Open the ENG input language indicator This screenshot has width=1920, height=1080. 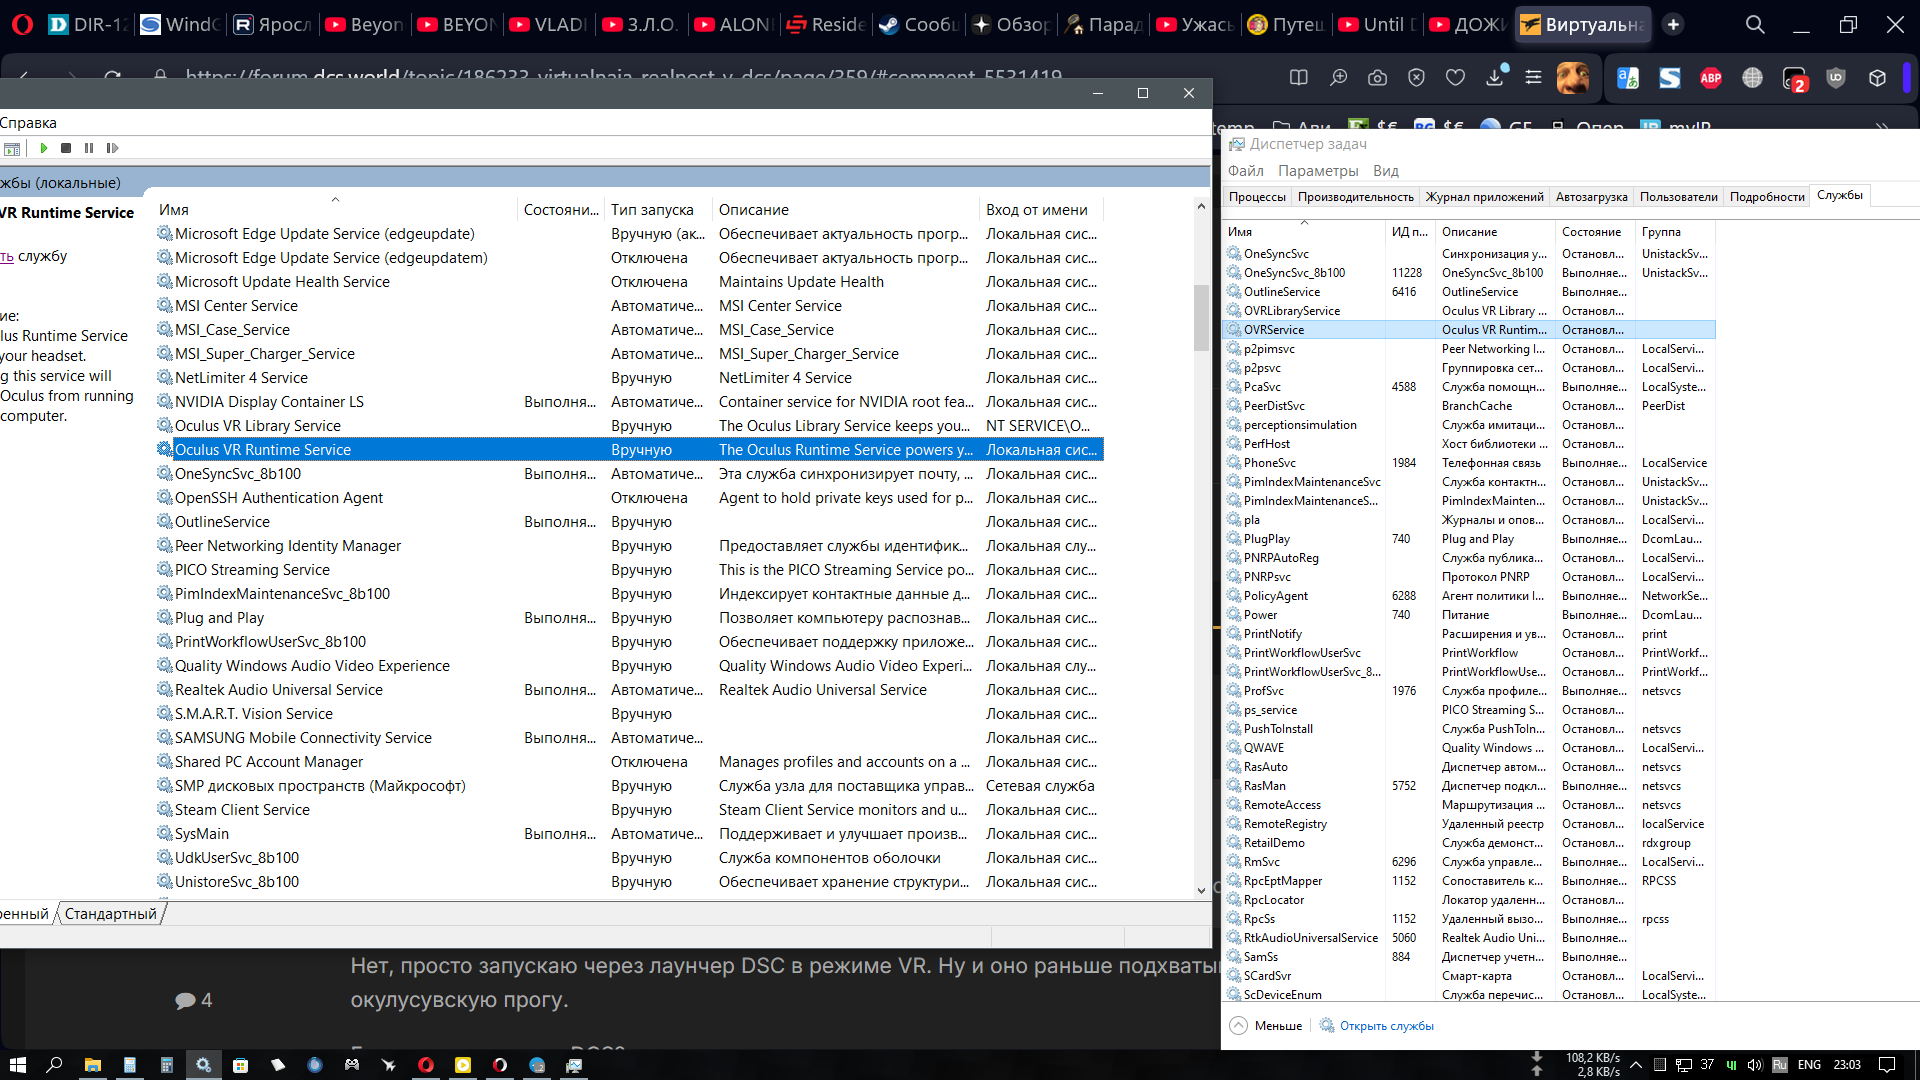[1809, 1065]
